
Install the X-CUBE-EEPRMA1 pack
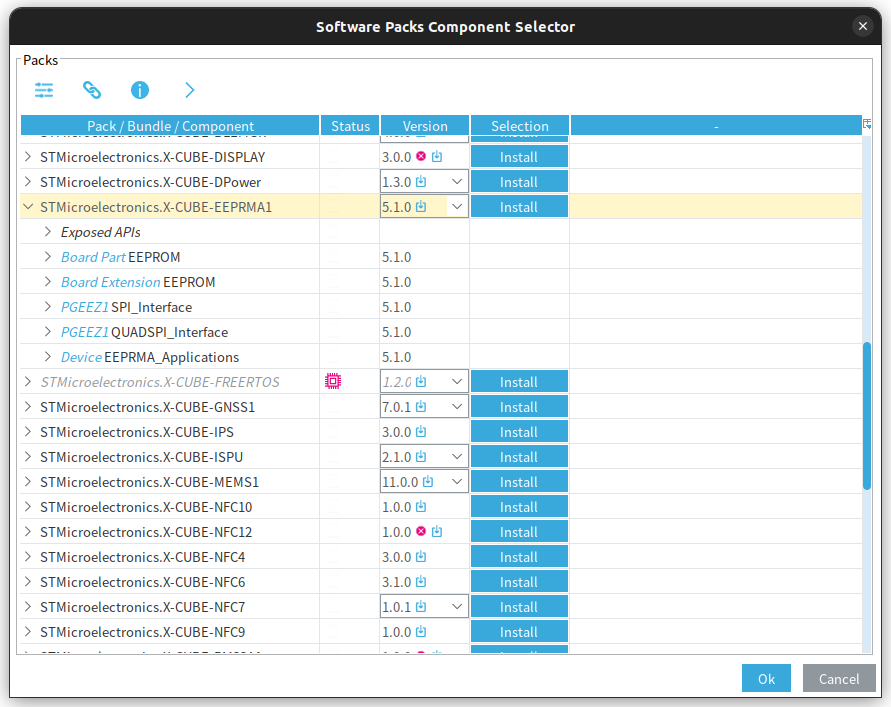pos(519,207)
